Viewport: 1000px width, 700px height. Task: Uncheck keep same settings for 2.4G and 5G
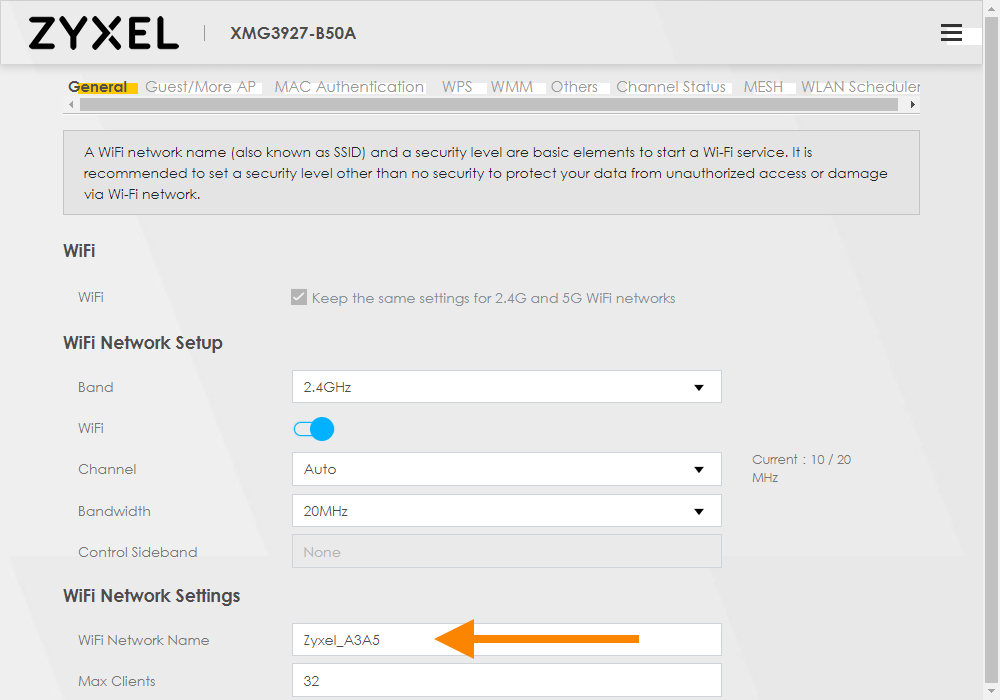[298, 296]
